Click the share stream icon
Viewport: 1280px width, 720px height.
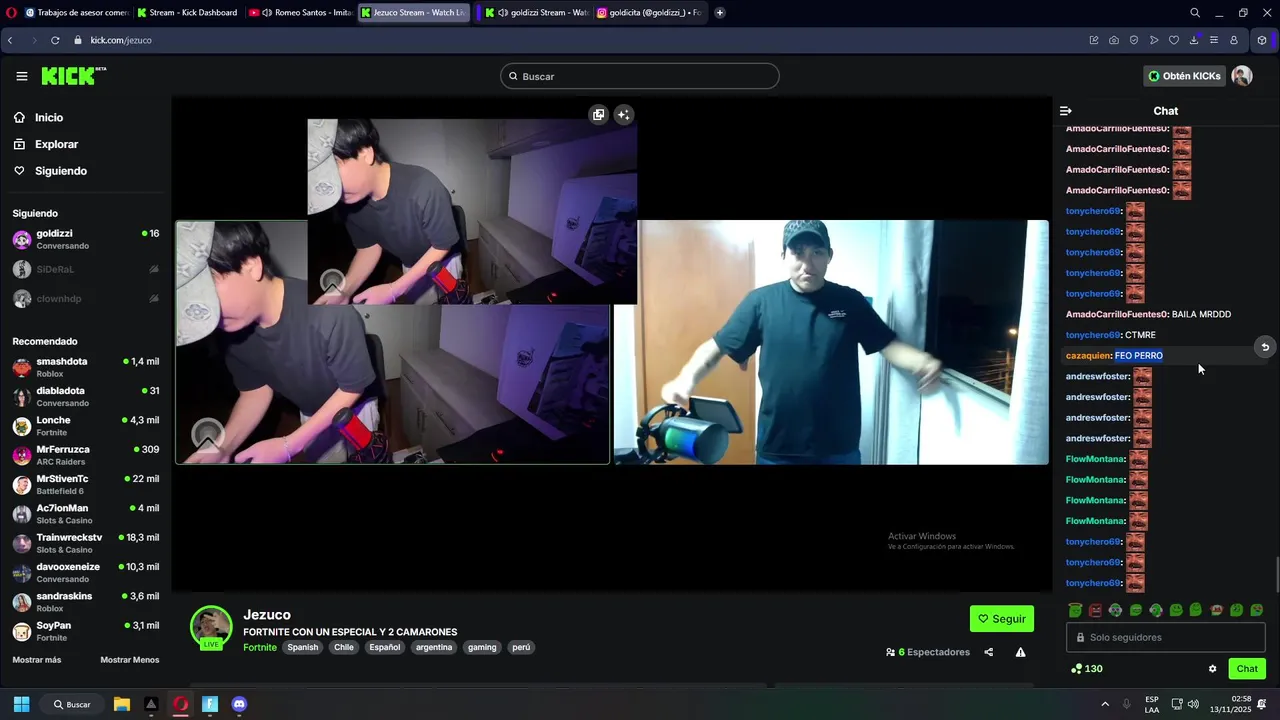pos(989,652)
